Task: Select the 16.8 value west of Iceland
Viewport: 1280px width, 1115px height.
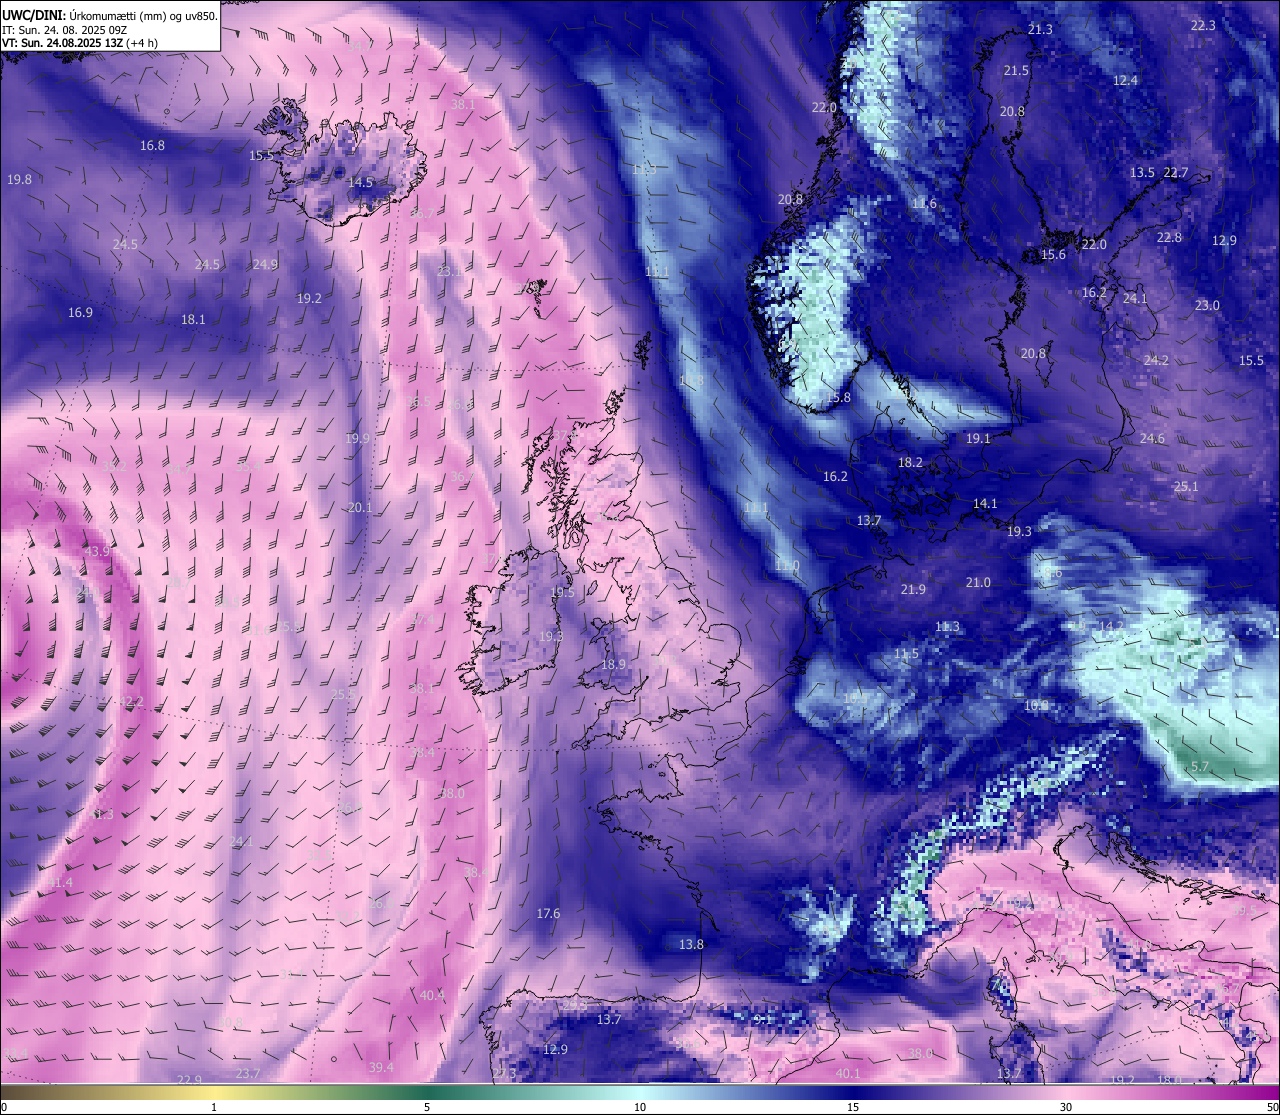Action: click(152, 145)
